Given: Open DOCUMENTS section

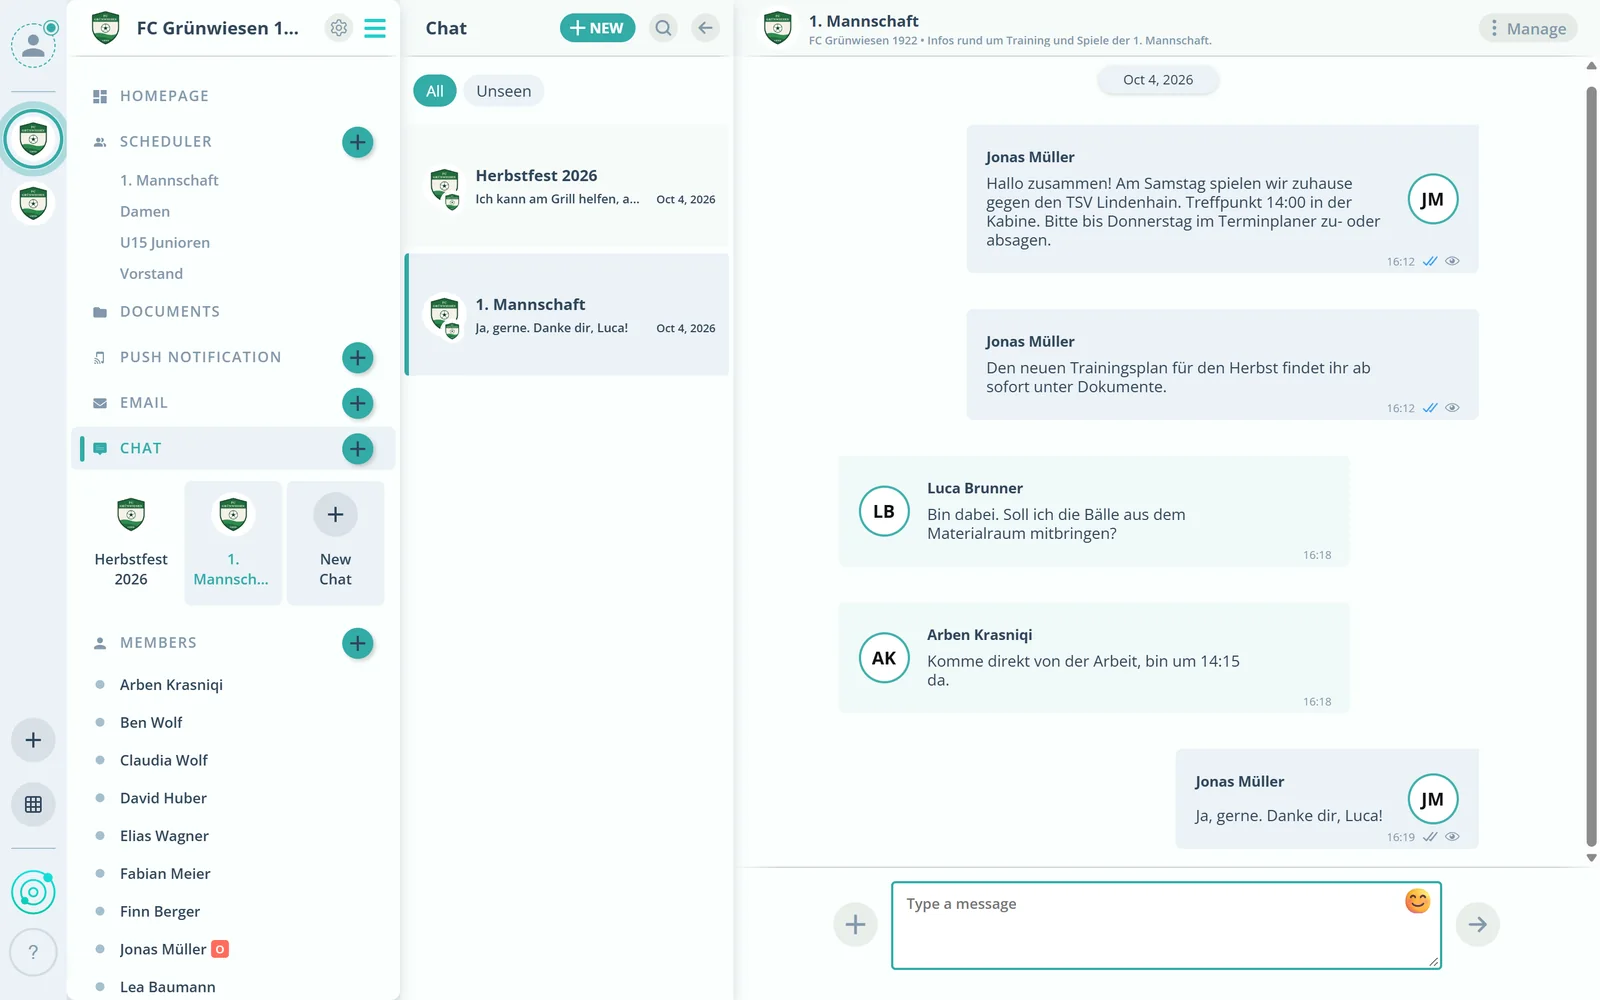Looking at the screenshot, I should click(x=170, y=312).
